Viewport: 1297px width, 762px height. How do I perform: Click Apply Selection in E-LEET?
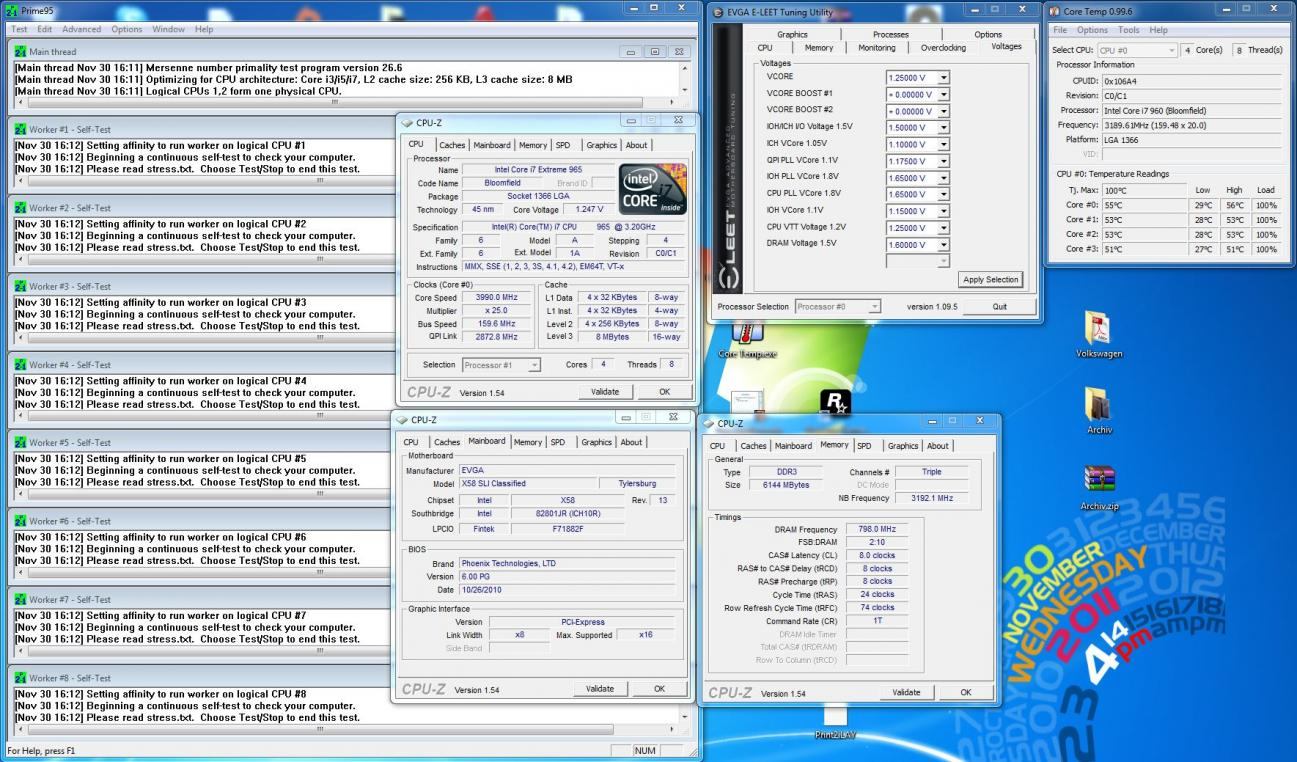tap(990, 279)
